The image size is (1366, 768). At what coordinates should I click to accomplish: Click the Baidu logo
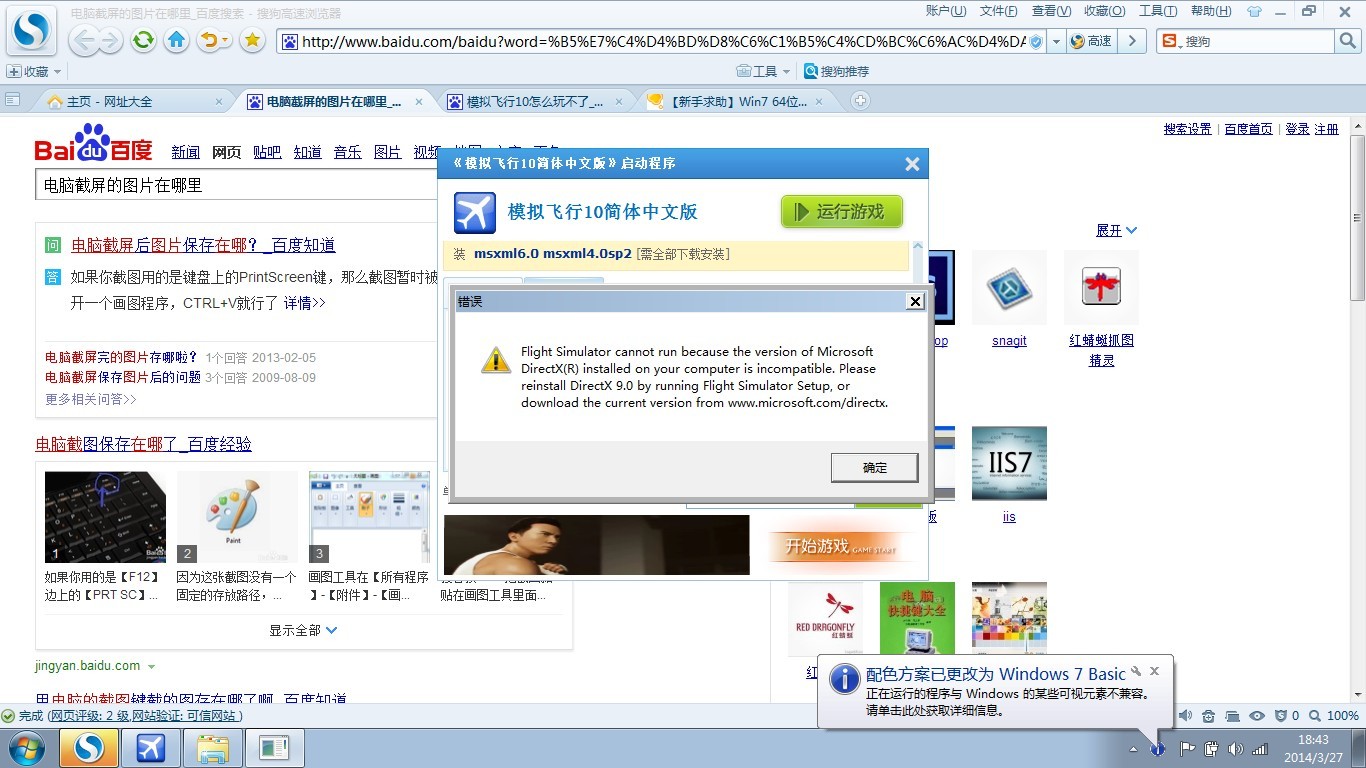93,145
